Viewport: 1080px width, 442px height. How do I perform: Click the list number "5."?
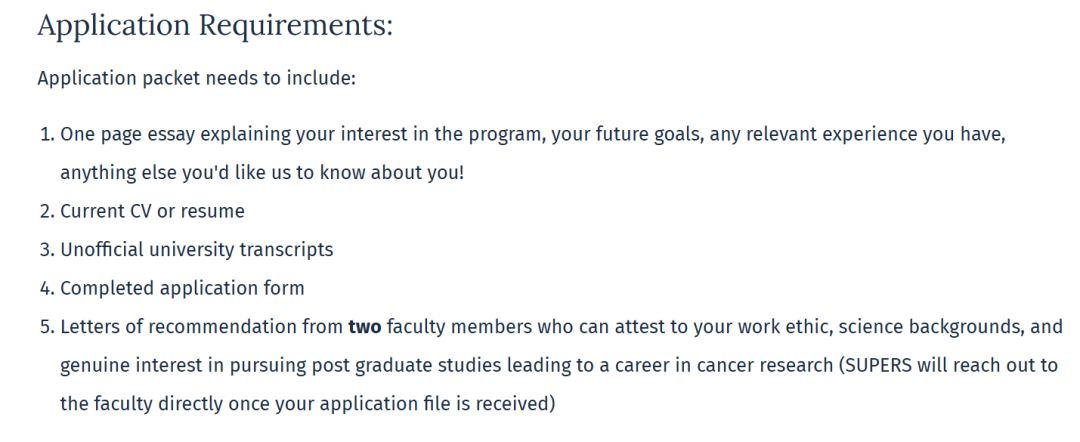(x=46, y=327)
